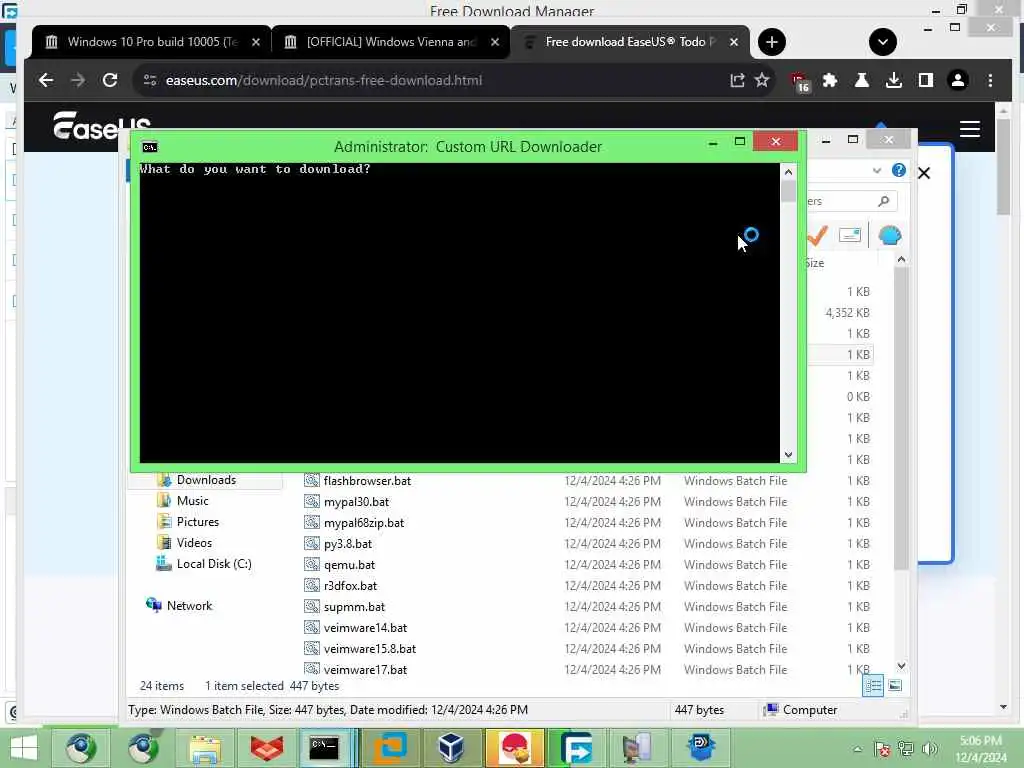Show hidden system tray icons
The width and height of the screenshot is (1024, 768).
tap(857, 748)
